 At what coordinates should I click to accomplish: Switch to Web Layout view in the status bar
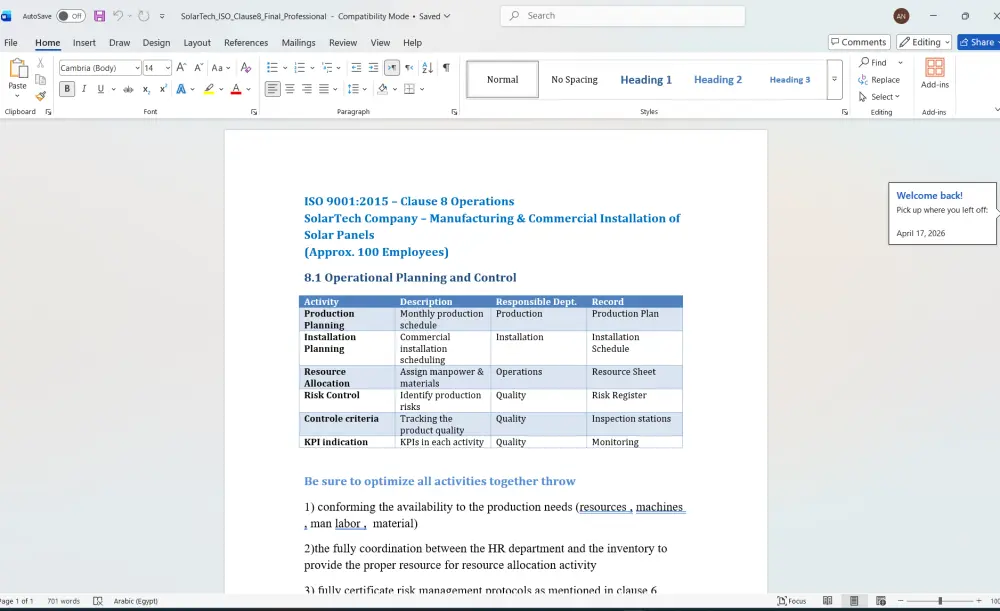[x=881, y=601]
